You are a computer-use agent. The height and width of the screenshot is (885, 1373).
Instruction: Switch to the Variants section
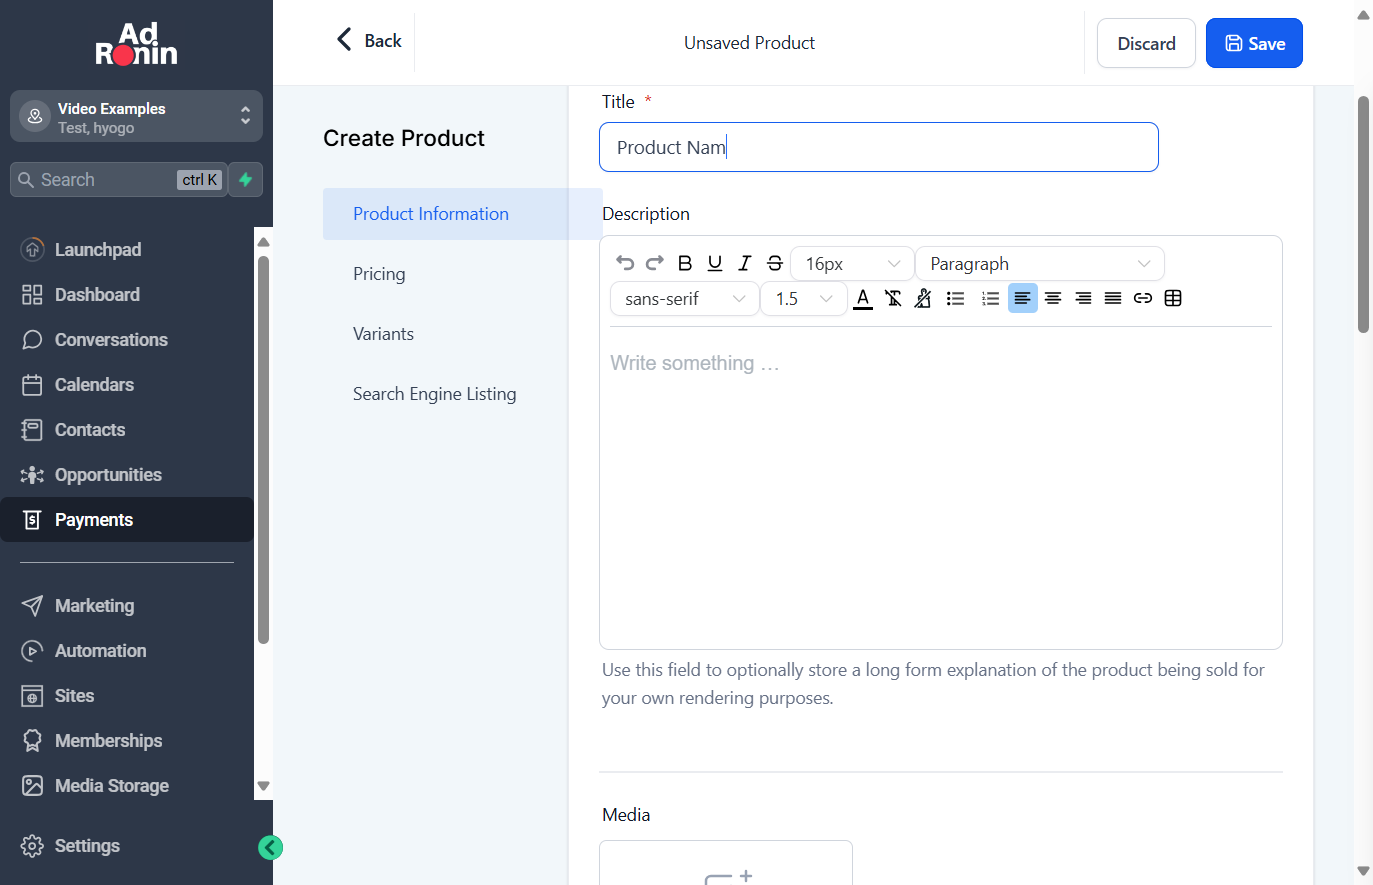tap(383, 334)
